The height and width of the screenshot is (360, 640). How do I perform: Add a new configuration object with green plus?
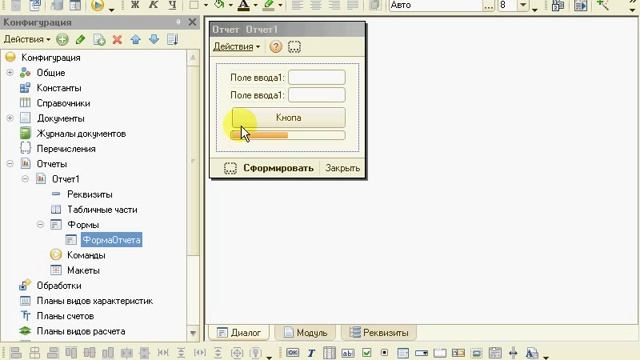tap(62, 40)
